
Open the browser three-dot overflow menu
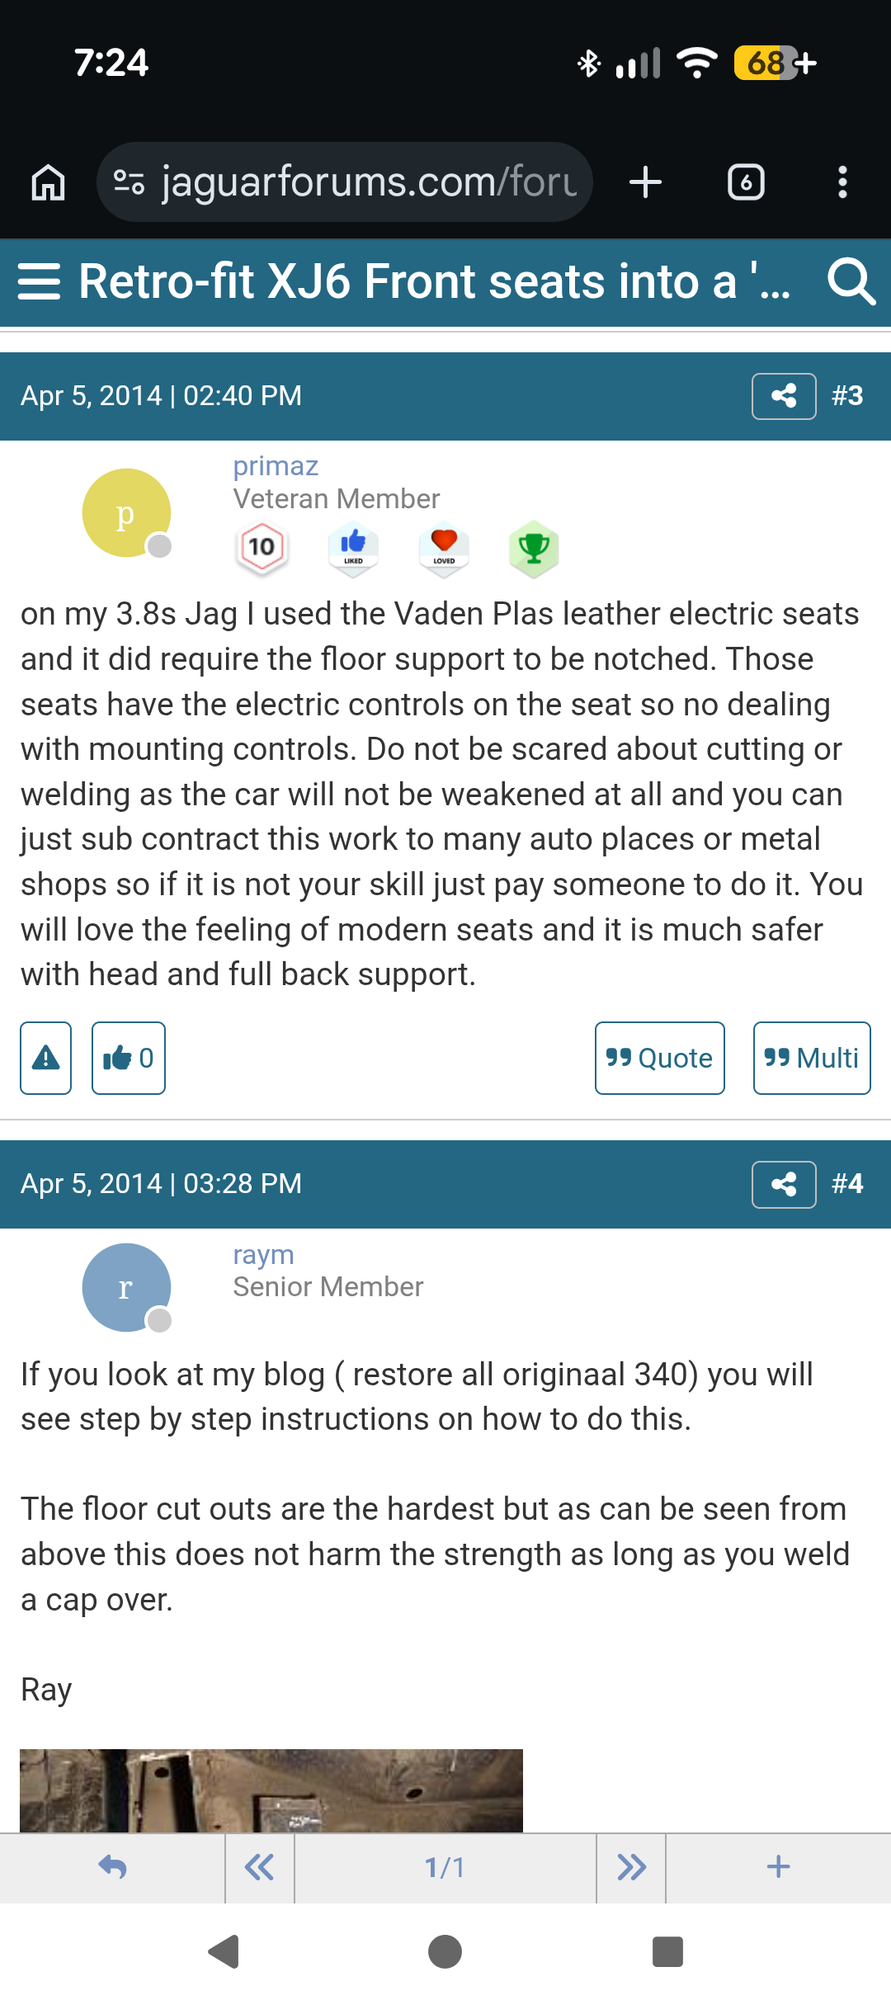[x=842, y=183]
